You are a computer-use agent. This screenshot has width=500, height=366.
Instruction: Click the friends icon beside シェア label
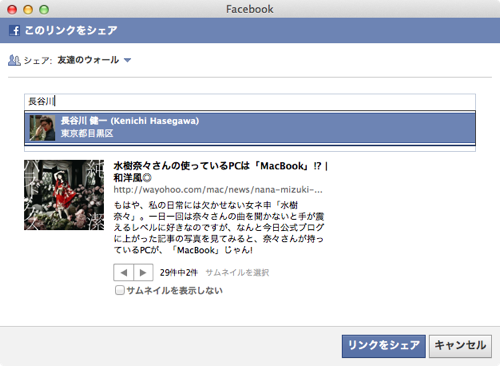click(14, 60)
